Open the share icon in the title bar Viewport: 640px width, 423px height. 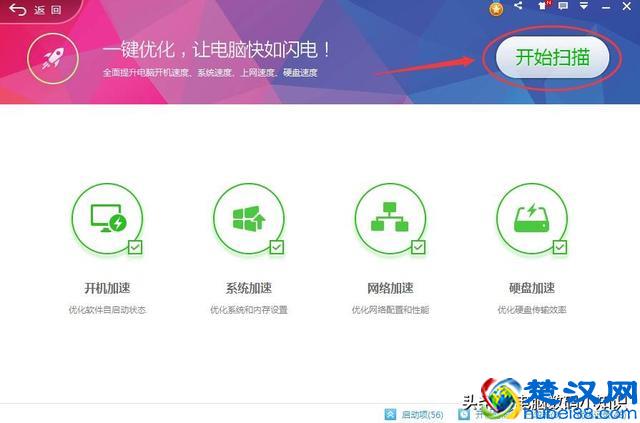click(x=518, y=6)
